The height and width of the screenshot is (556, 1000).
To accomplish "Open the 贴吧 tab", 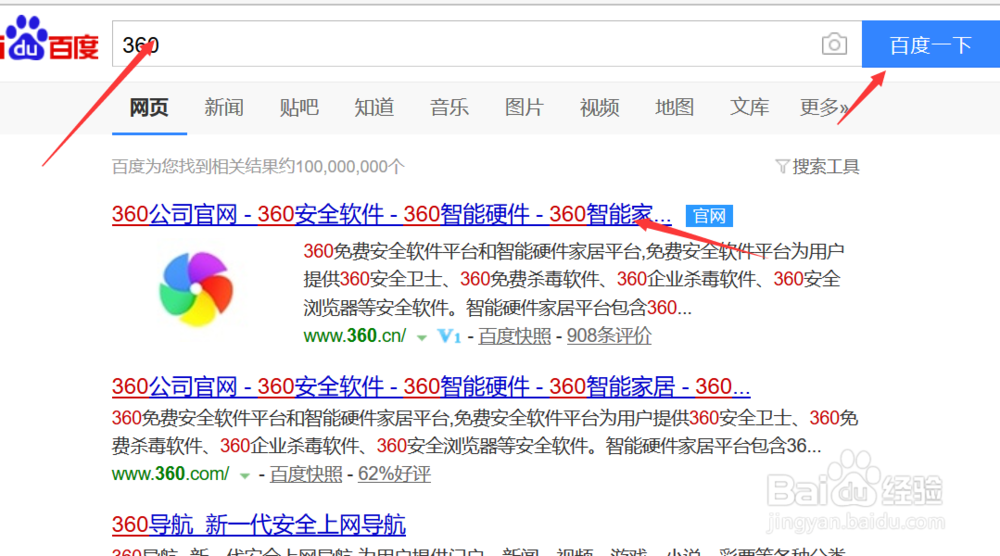I will pyautogui.click(x=298, y=107).
